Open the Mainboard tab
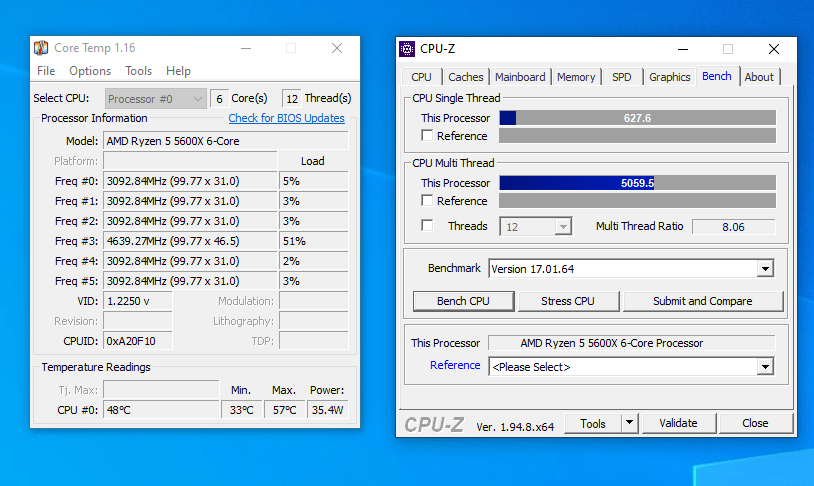 click(520, 77)
